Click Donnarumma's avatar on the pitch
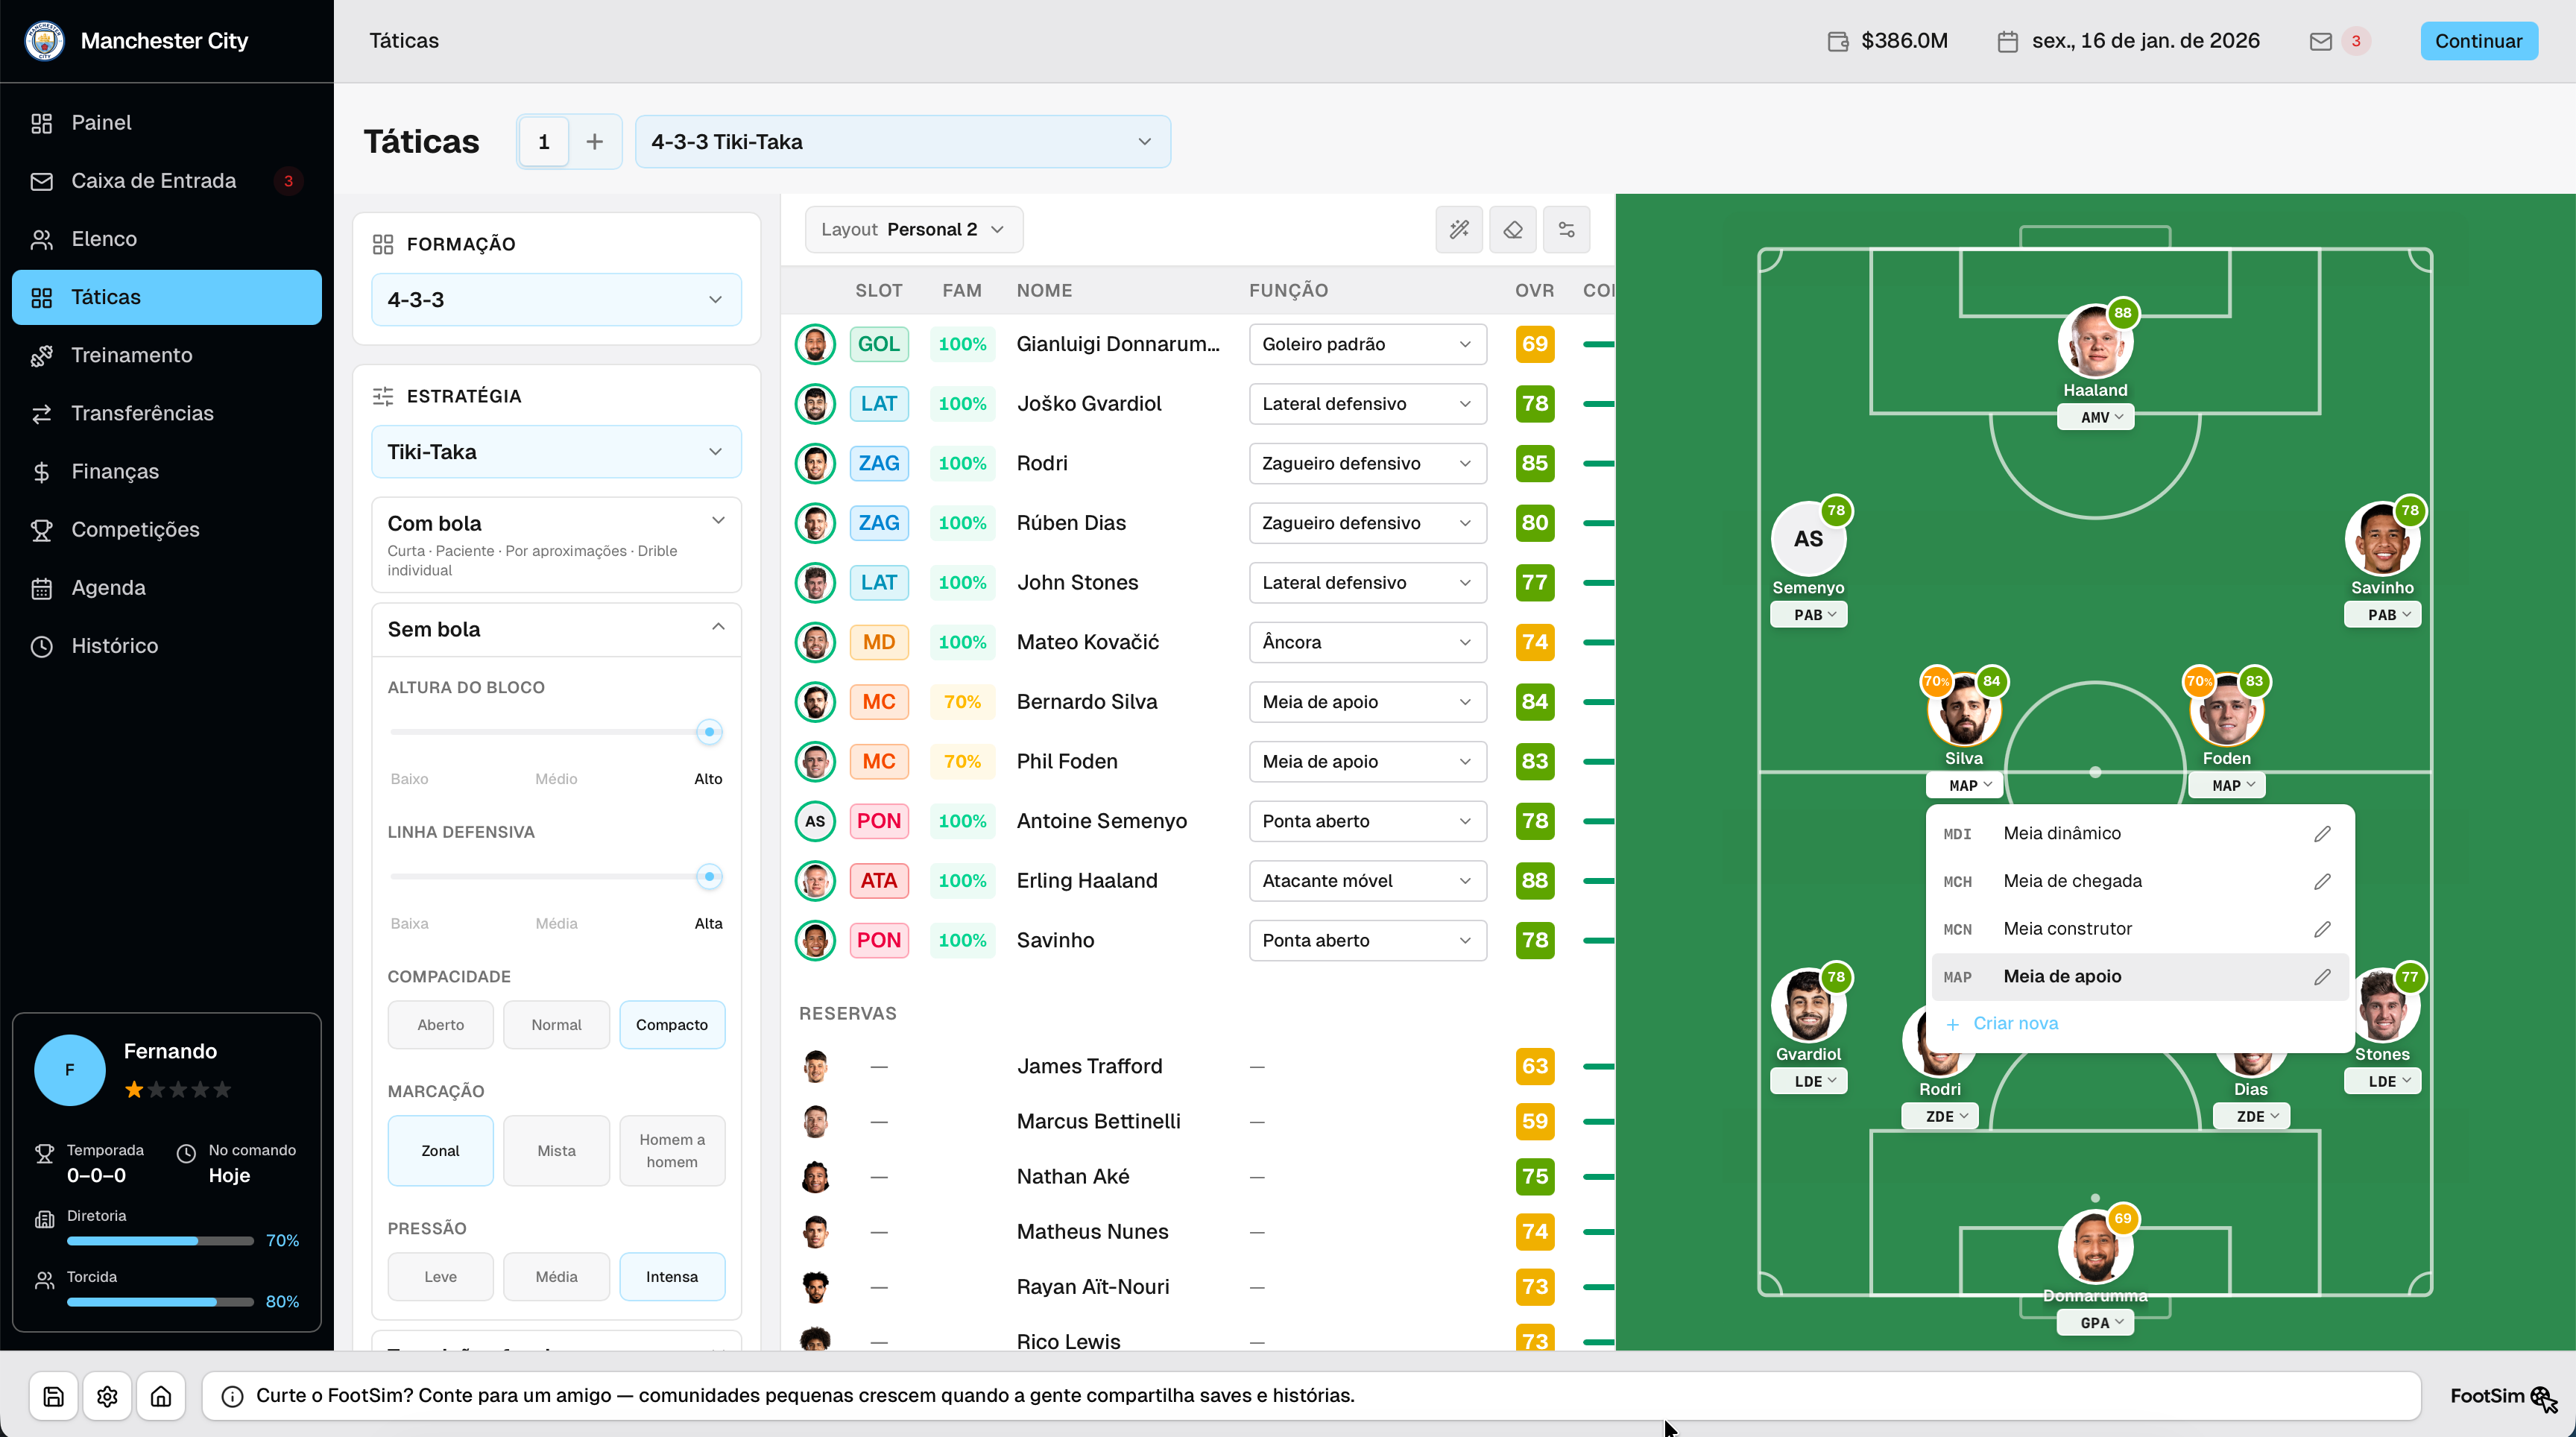Screen dimensions: 2576x1437 (x=2095, y=1248)
